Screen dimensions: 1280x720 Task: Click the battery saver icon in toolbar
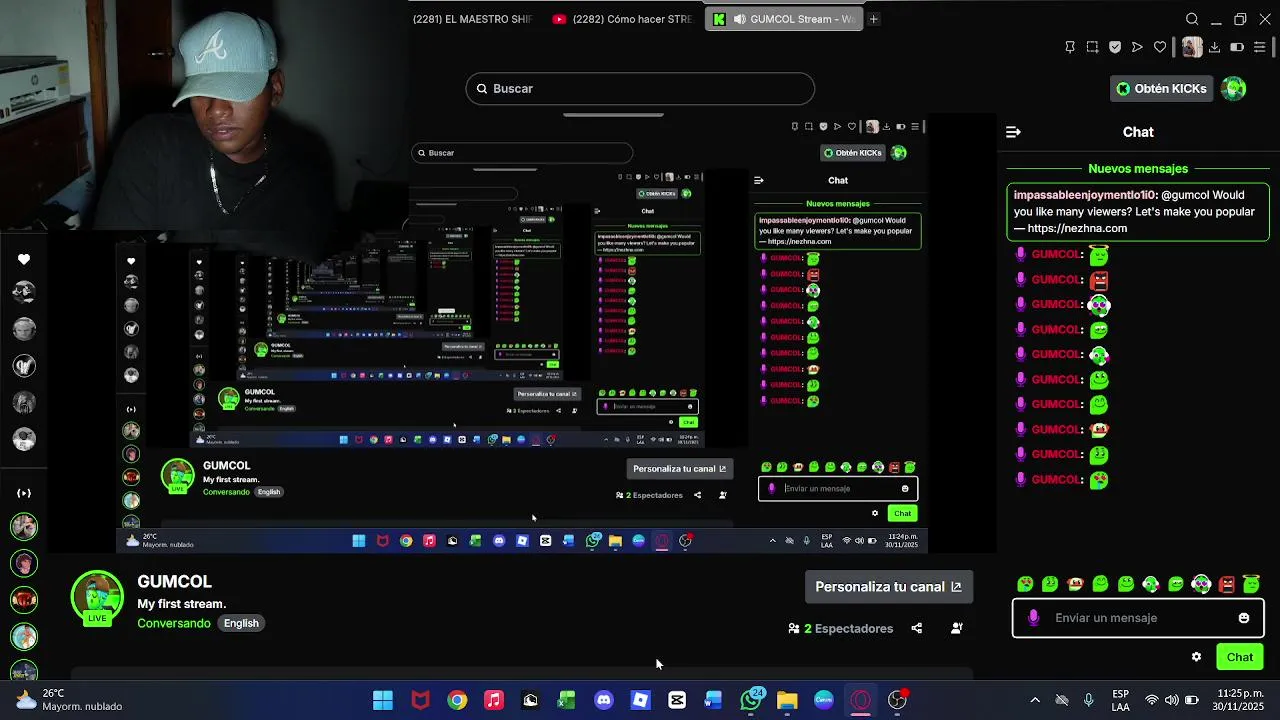(x=1237, y=47)
